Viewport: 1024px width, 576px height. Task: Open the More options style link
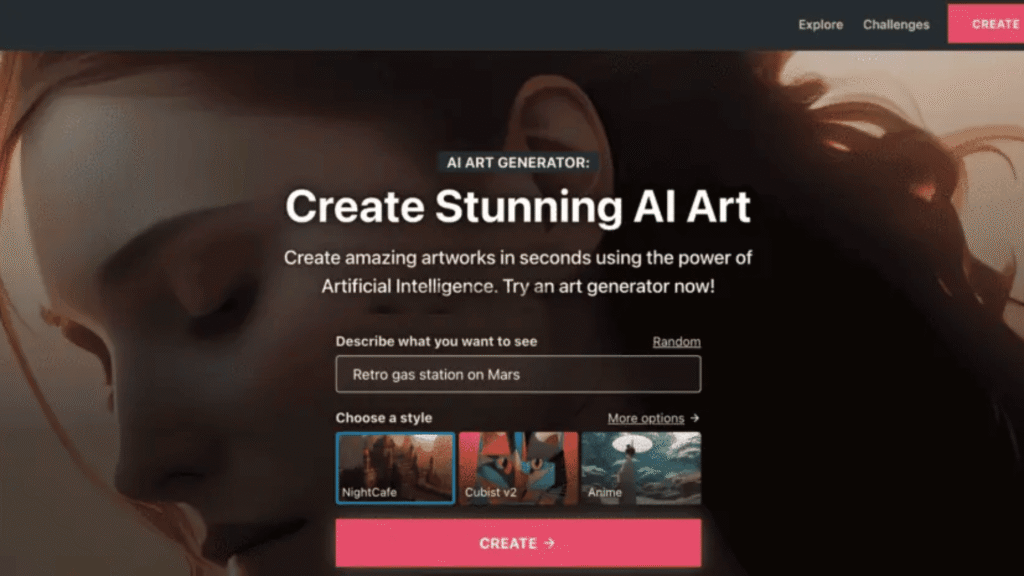pyautogui.click(x=645, y=418)
